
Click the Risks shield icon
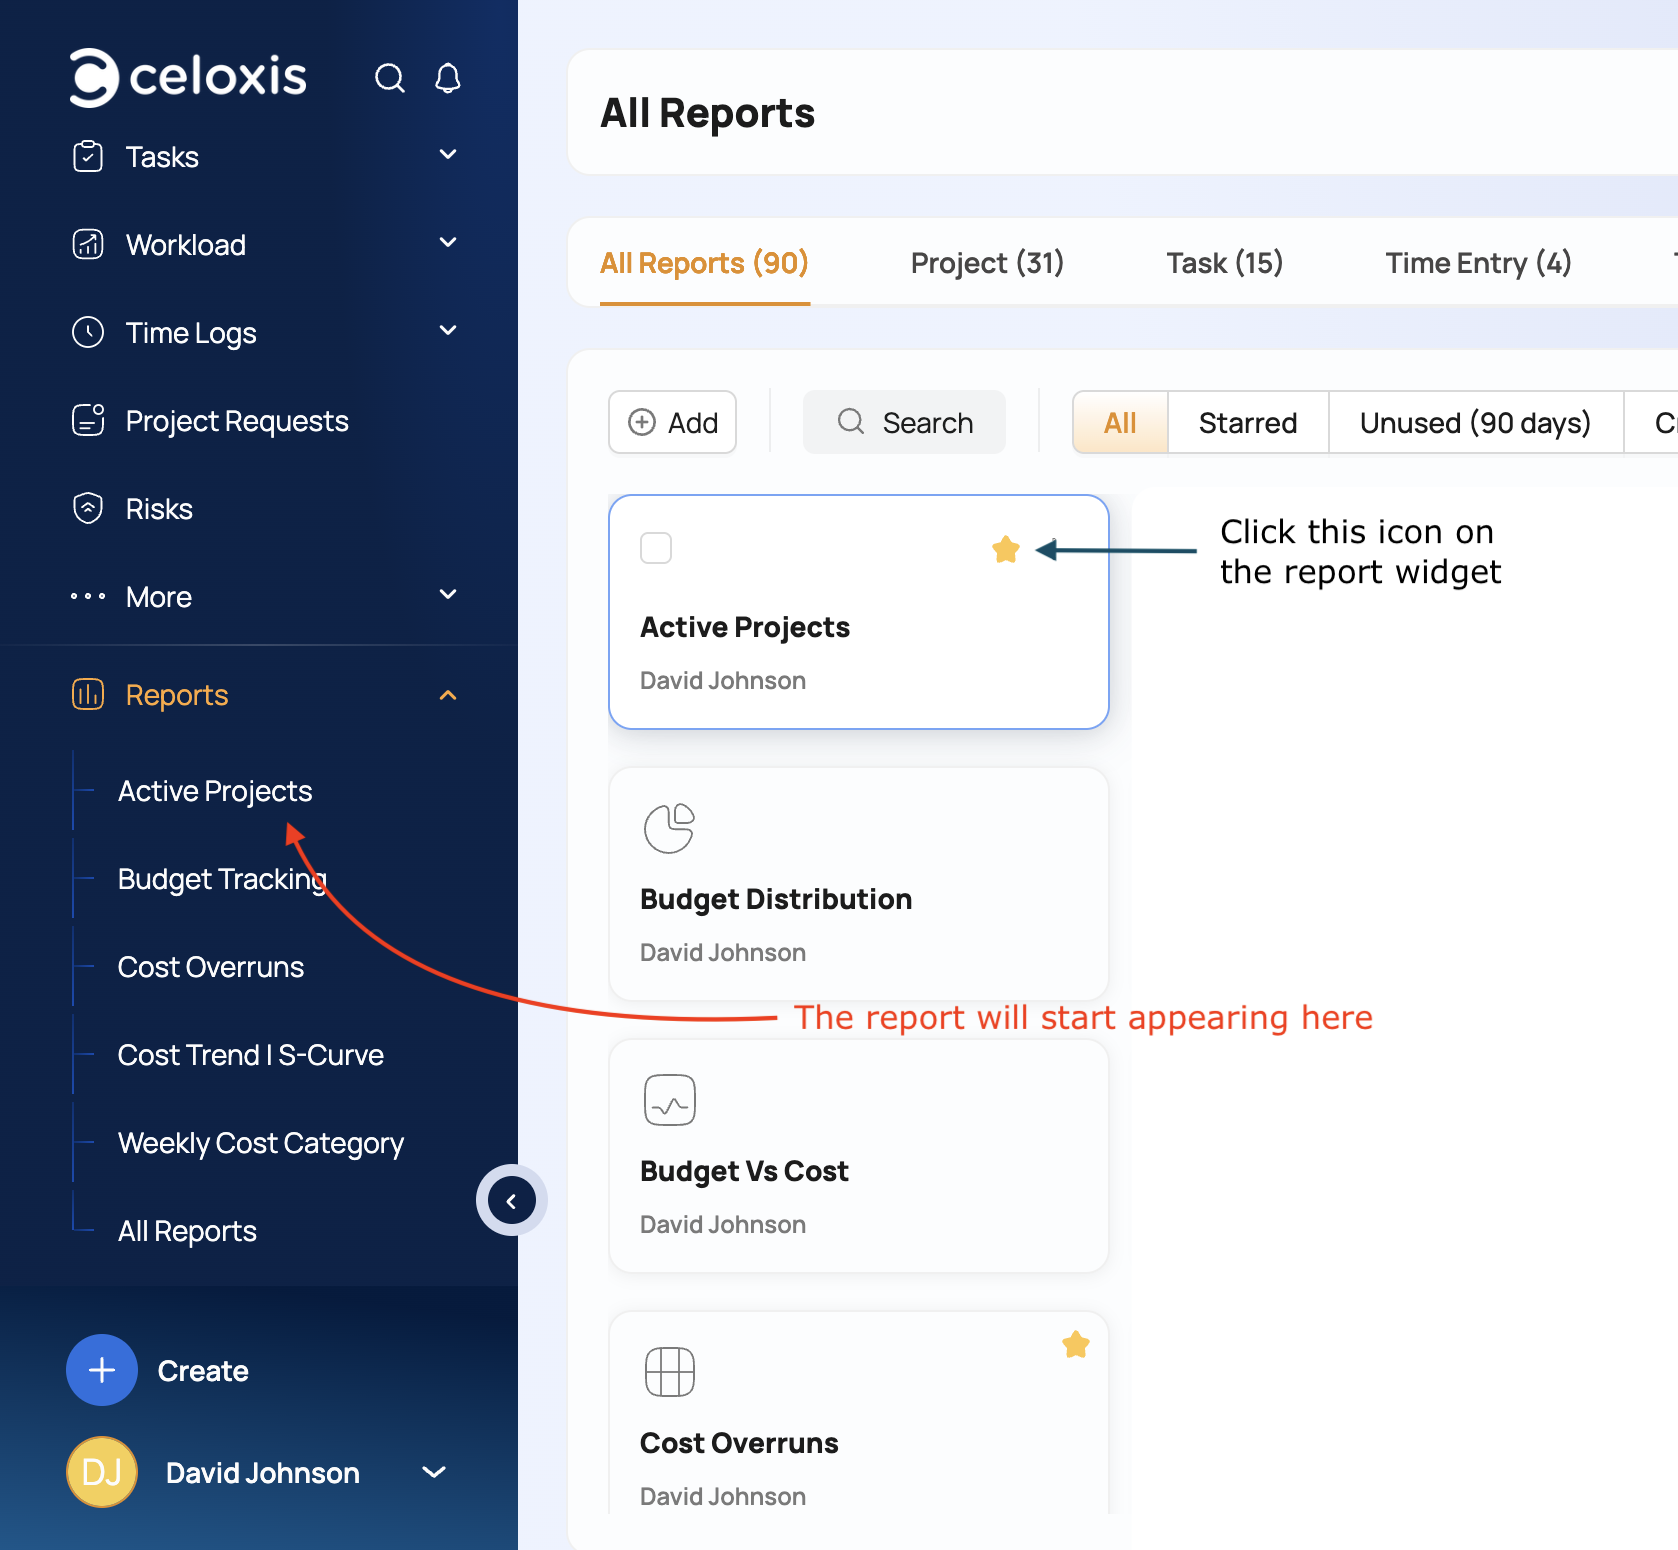pos(88,508)
